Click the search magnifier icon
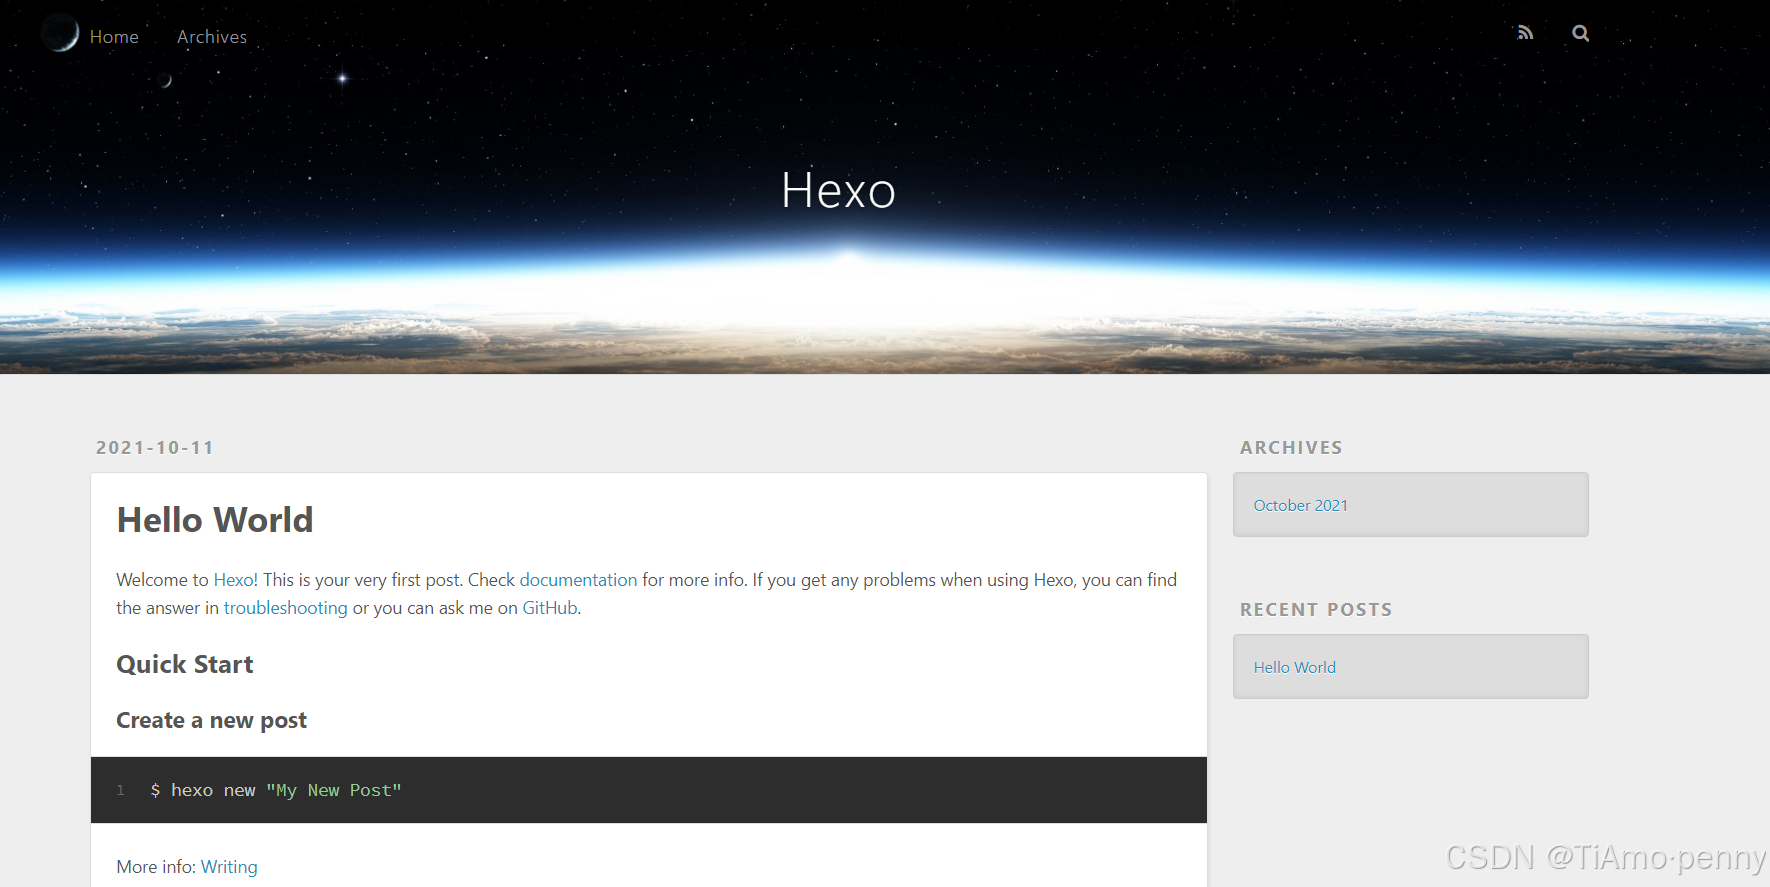Screen dimensions: 1770x887 [1580, 33]
